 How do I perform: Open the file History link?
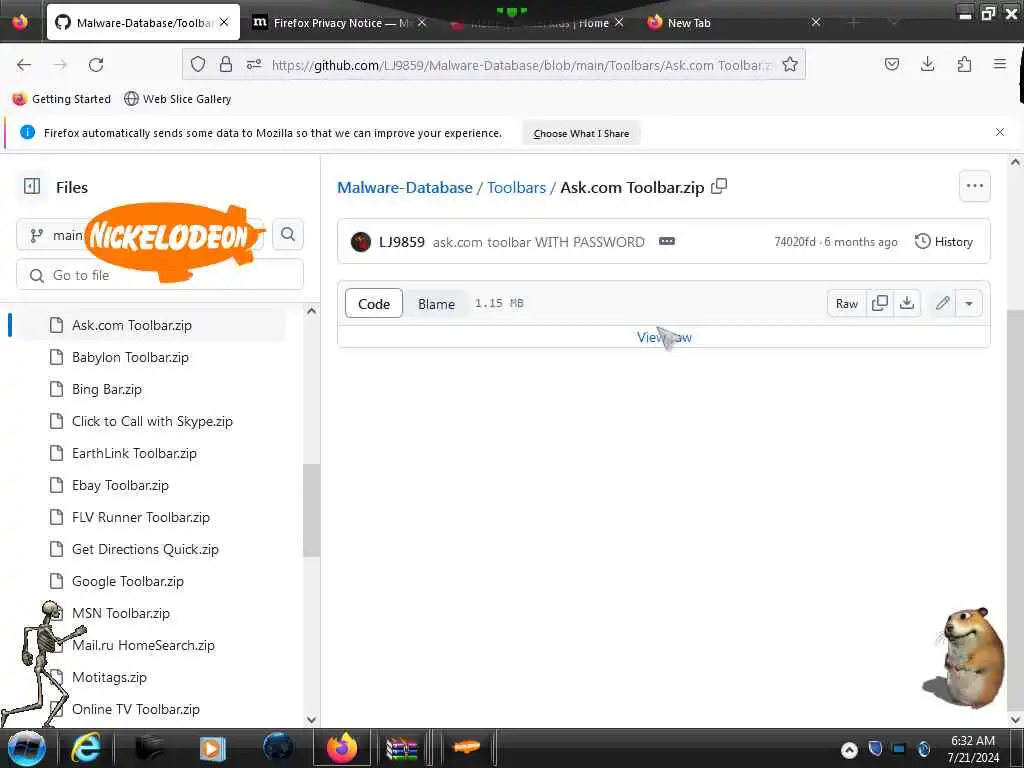pos(944,242)
